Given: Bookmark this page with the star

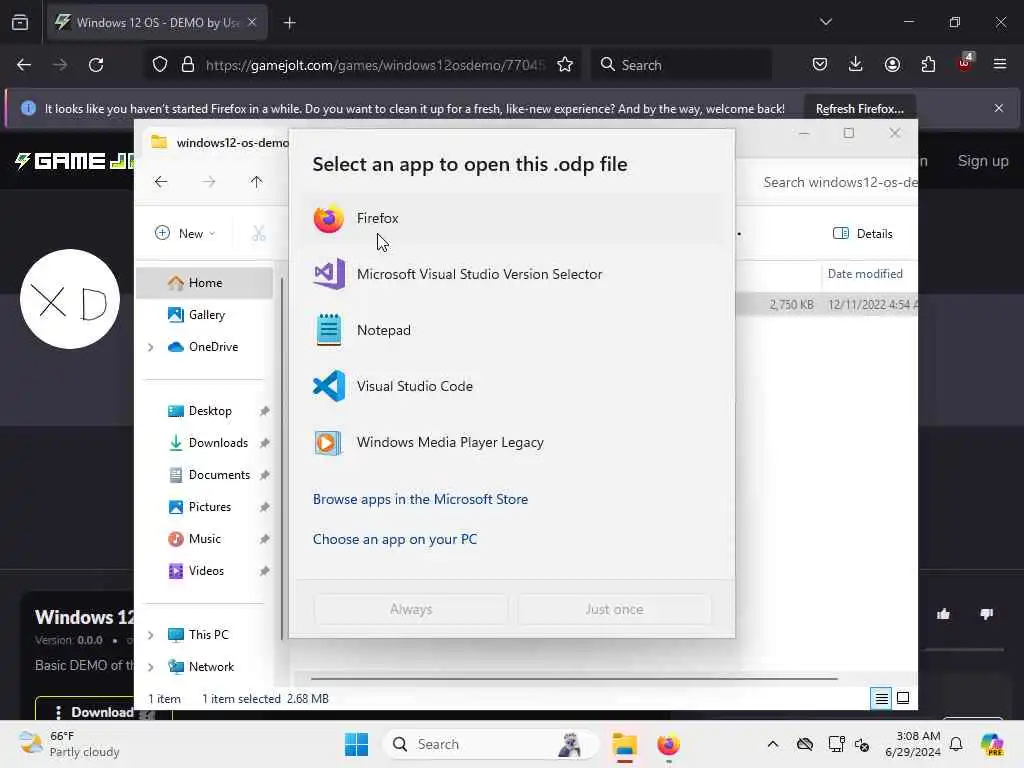Looking at the screenshot, I should (565, 65).
